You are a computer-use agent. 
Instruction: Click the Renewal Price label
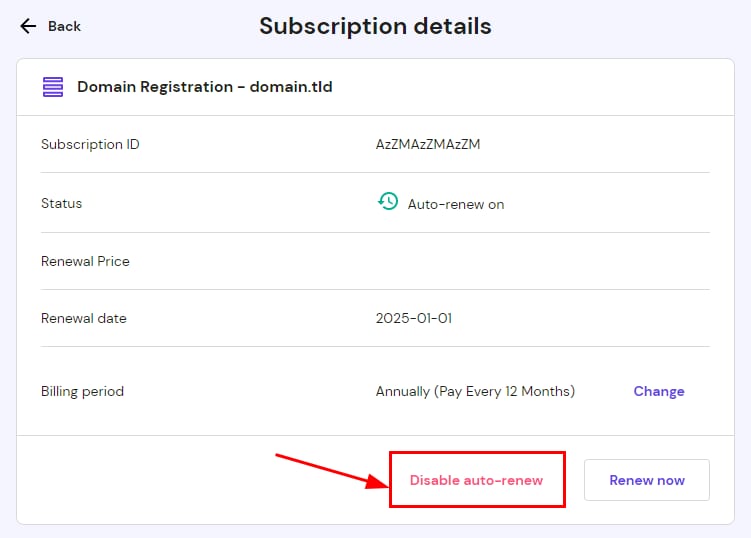[x=85, y=261]
